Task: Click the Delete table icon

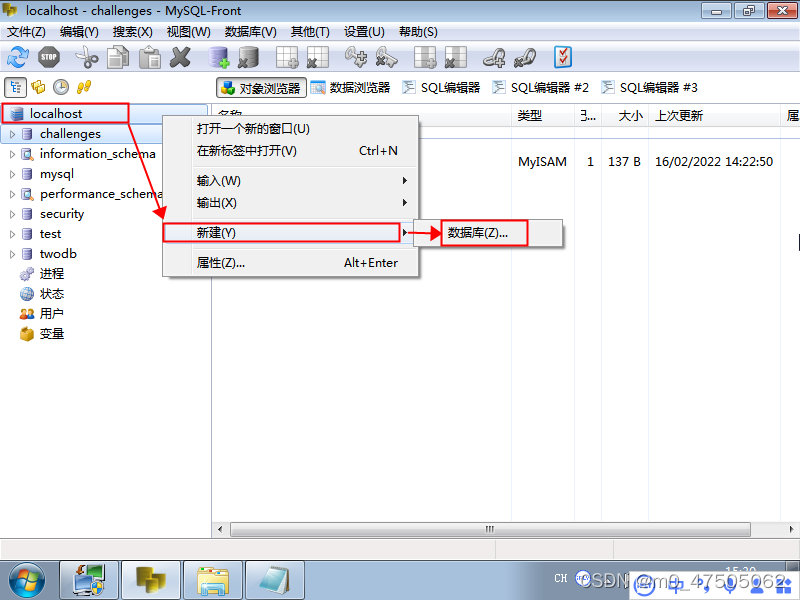Action: coord(317,57)
